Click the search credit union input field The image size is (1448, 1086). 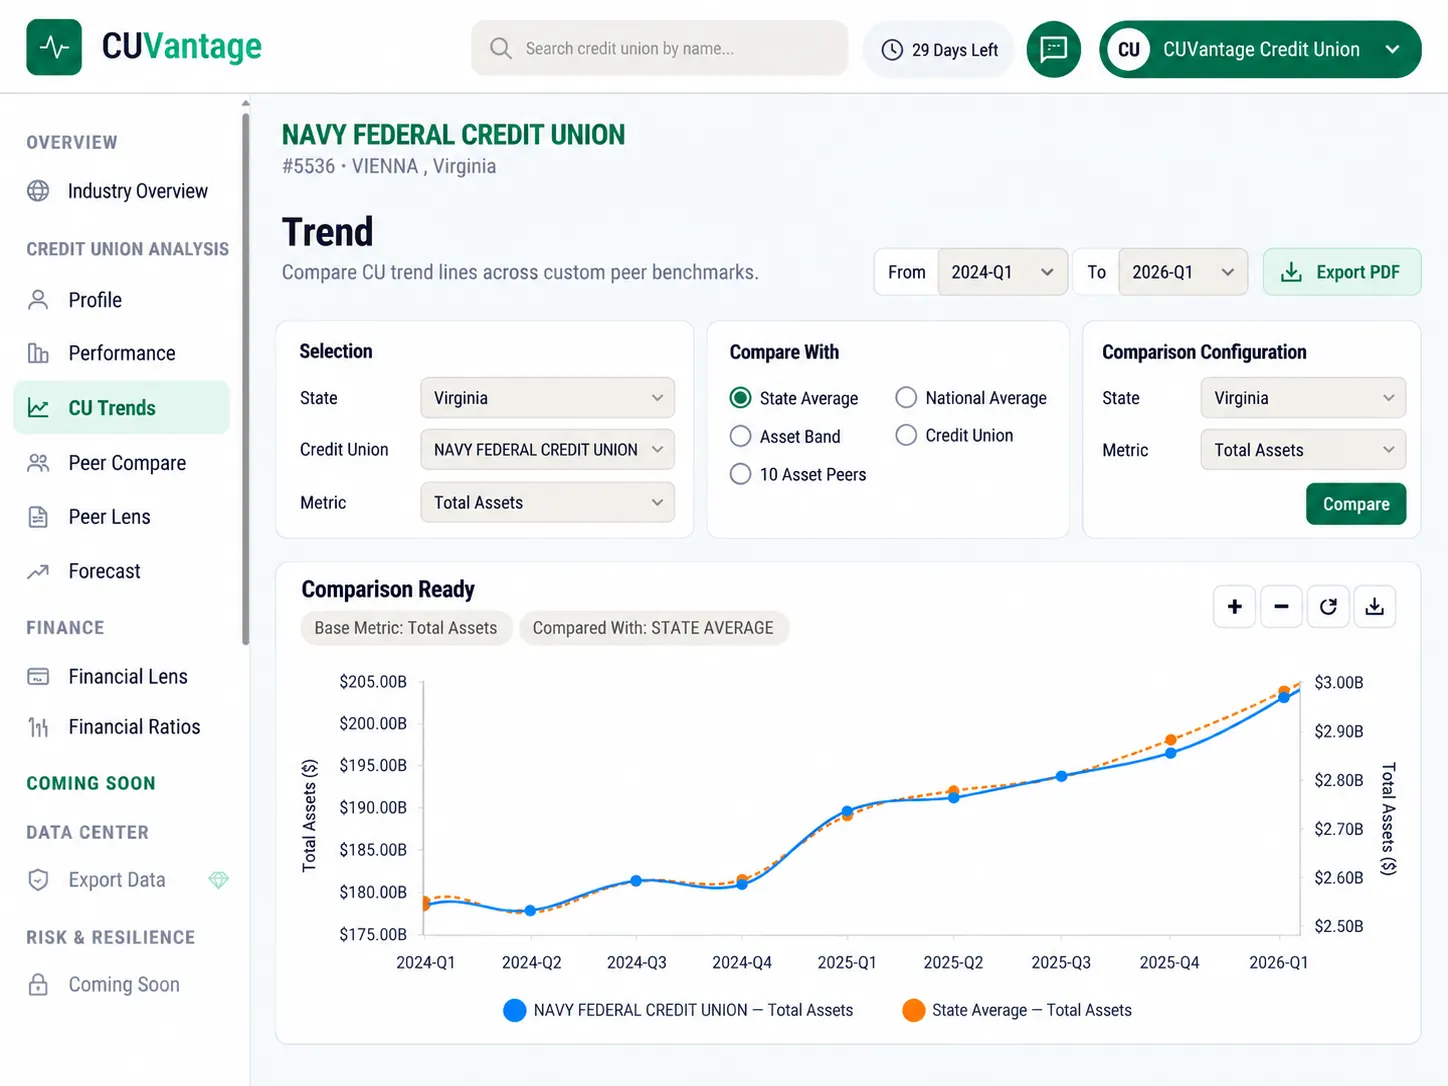coord(660,48)
